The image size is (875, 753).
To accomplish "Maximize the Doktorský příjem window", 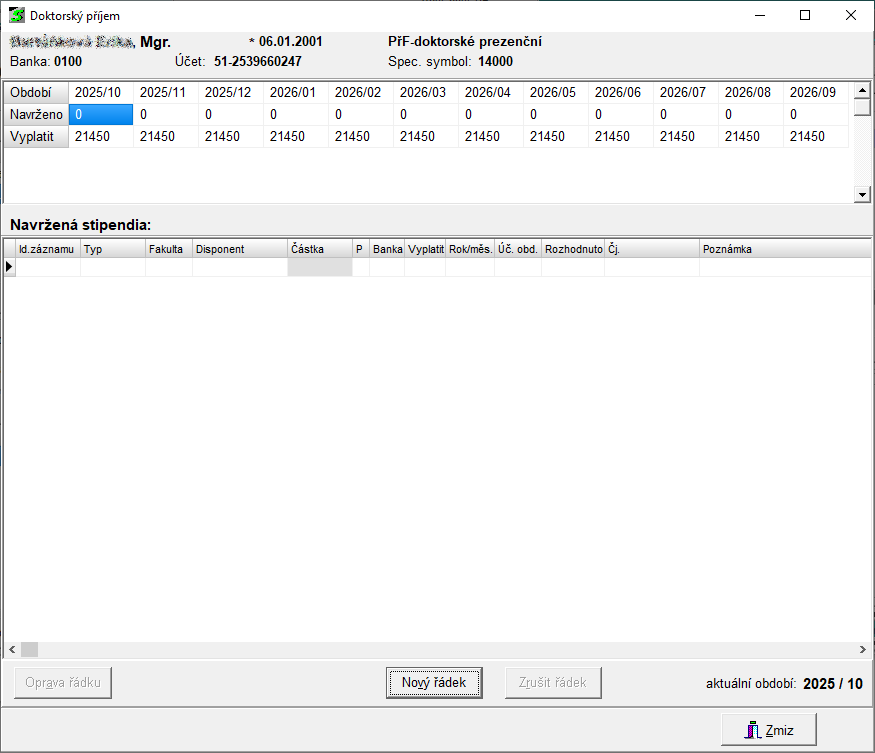I will 805,15.
